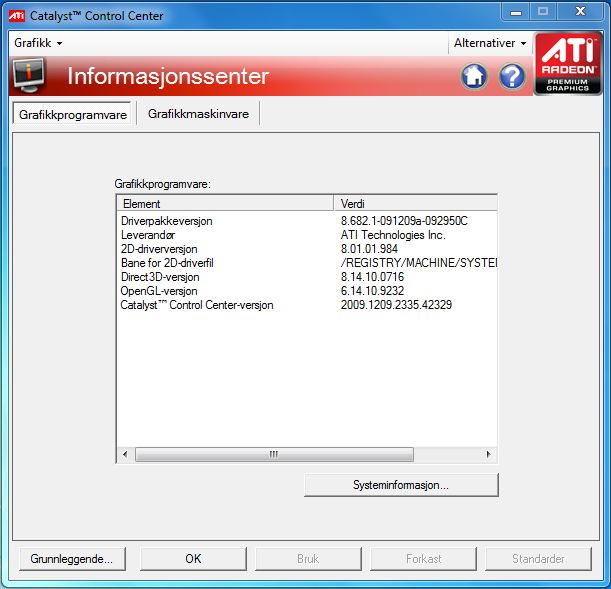Viewport: 611px width, 589px height.
Task: Select the OpenGL-versjon row
Action: coord(307,291)
